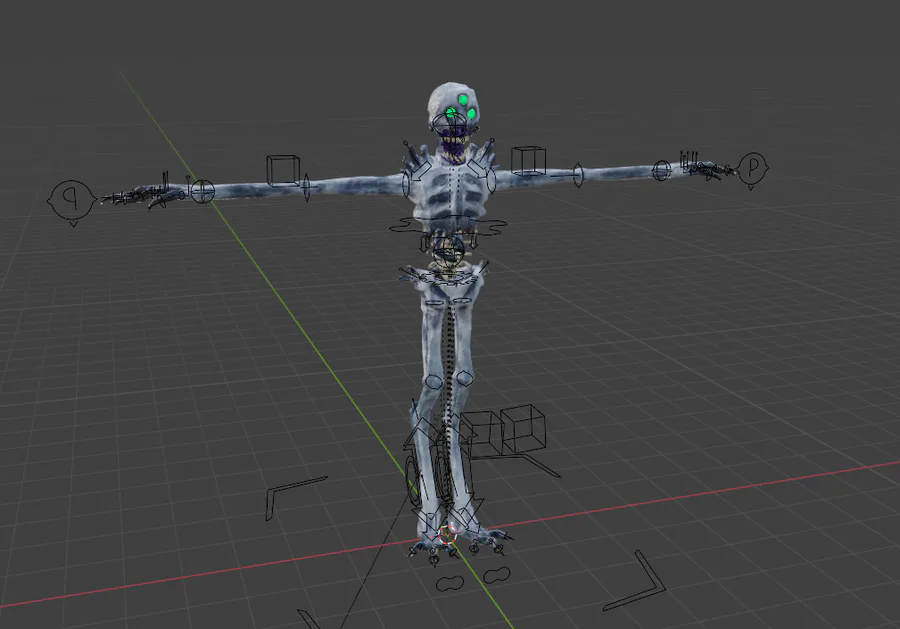Select the farther cube widget beside the lower legs
This screenshot has height=629, width=900.
[522, 428]
